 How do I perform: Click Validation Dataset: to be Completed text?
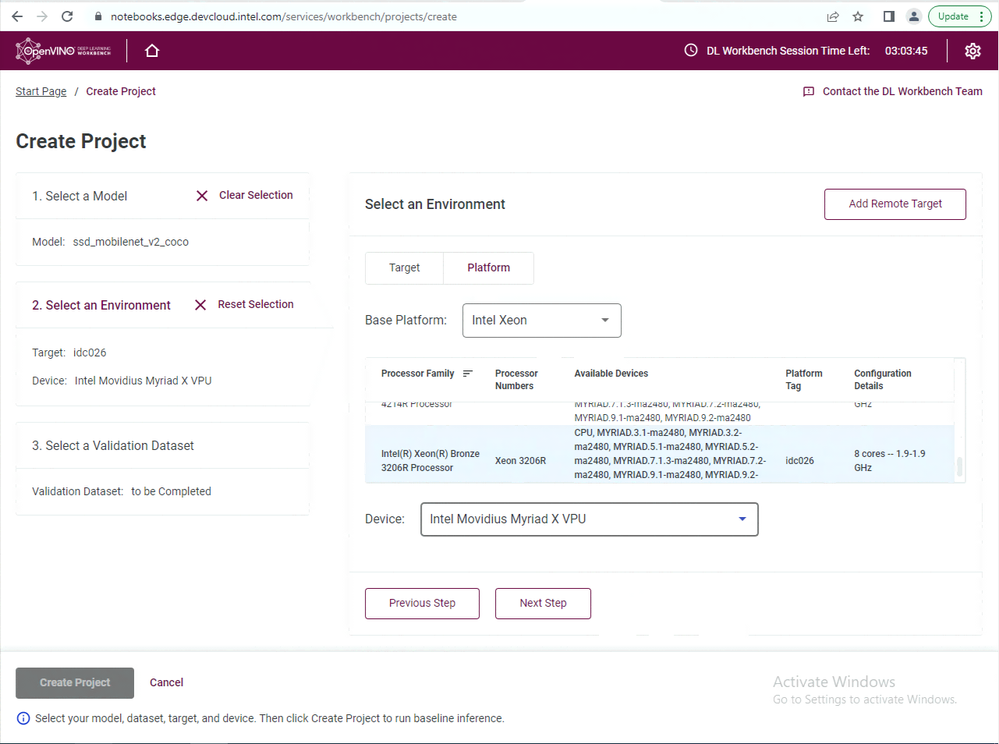(x=121, y=492)
